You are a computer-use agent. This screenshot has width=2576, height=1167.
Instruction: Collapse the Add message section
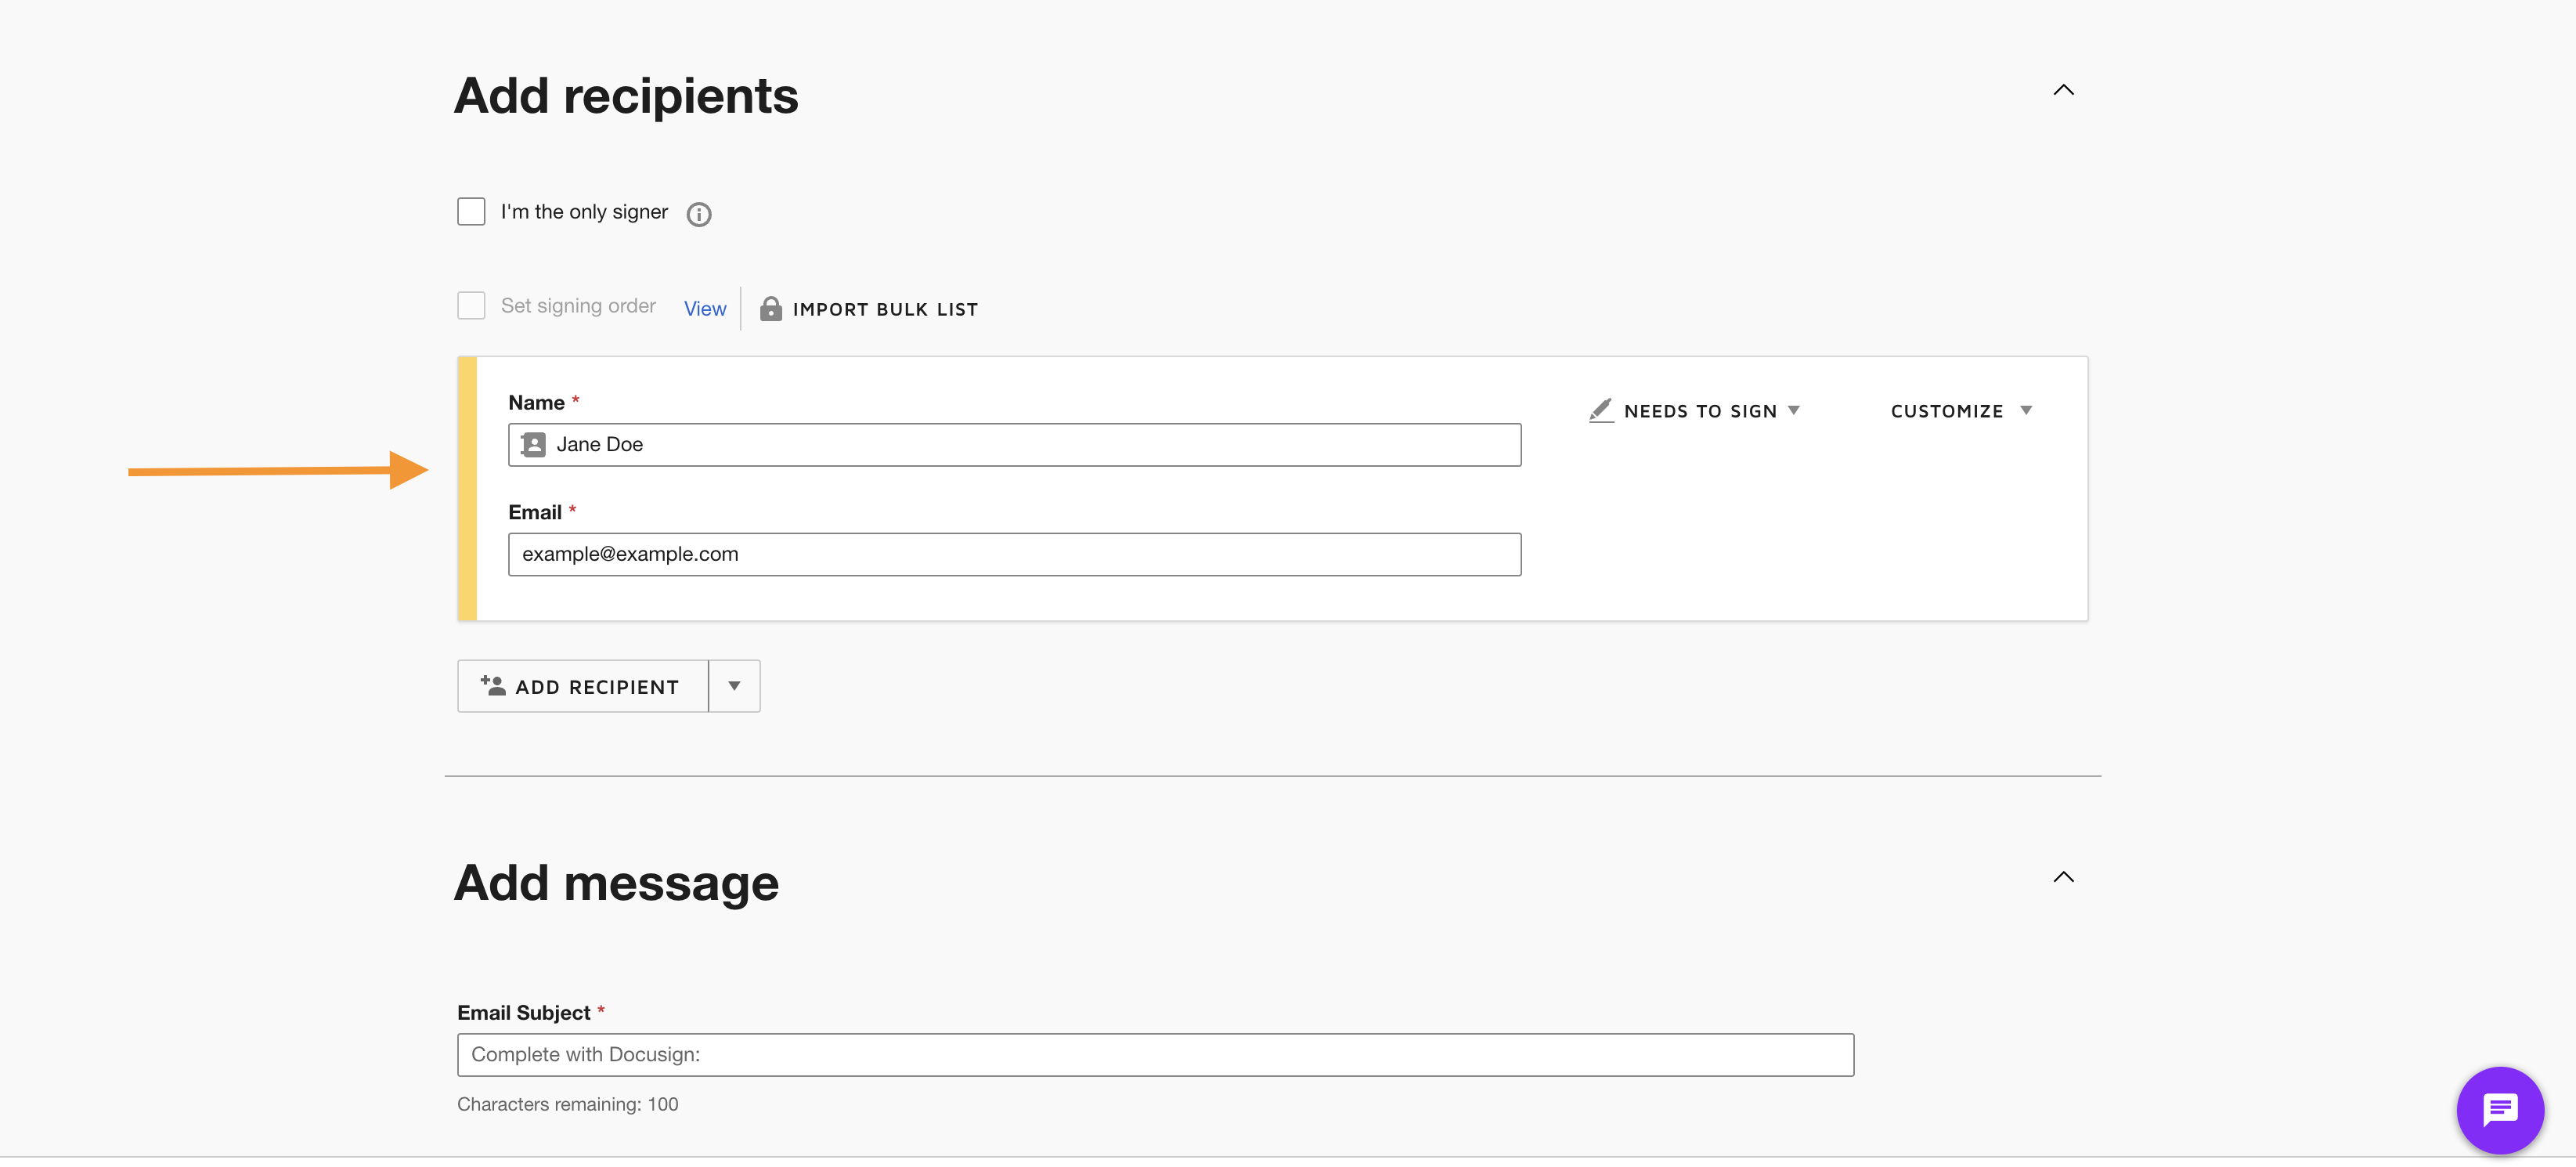coord(2063,877)
